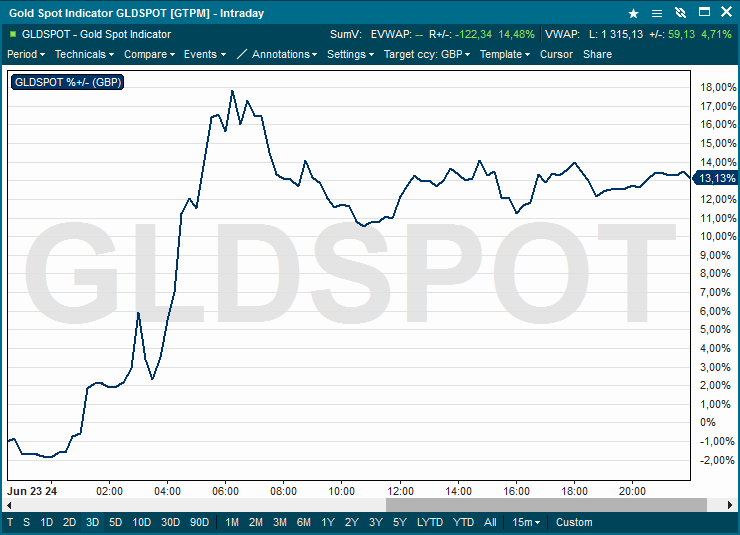Open the hamburger menu icon in title bar
The height and width of the screenshot is (535, 740).
656,13
